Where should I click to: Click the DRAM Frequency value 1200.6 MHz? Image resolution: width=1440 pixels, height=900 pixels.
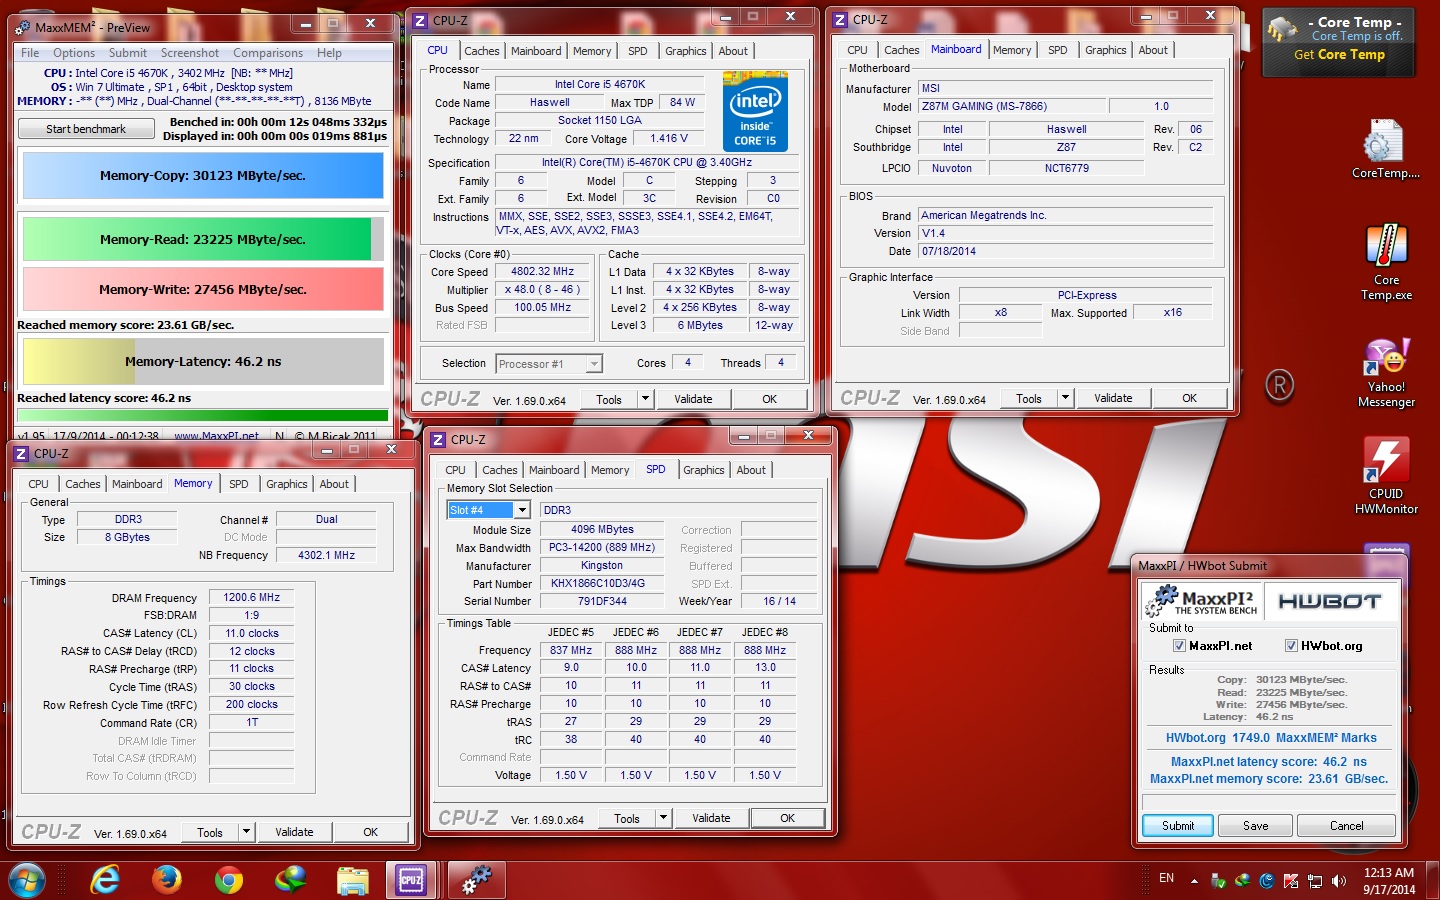(251, 598)
